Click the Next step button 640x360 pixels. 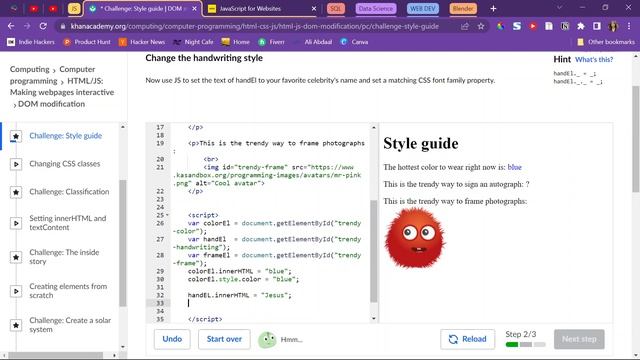click(579, 339)
